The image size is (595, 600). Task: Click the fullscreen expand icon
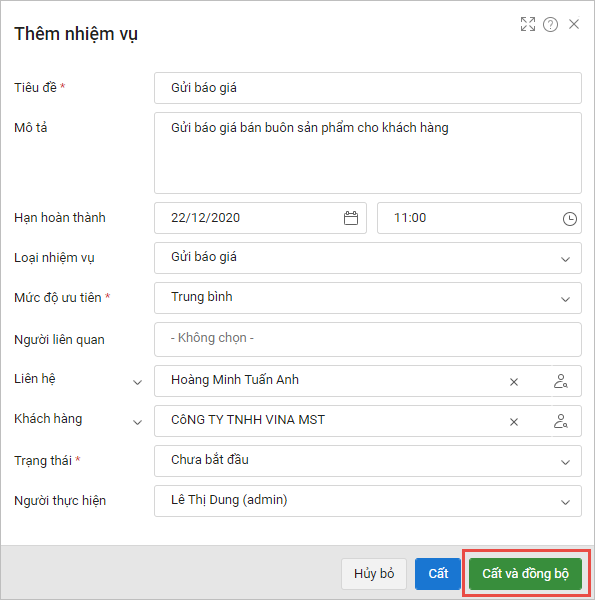[528, 24]
